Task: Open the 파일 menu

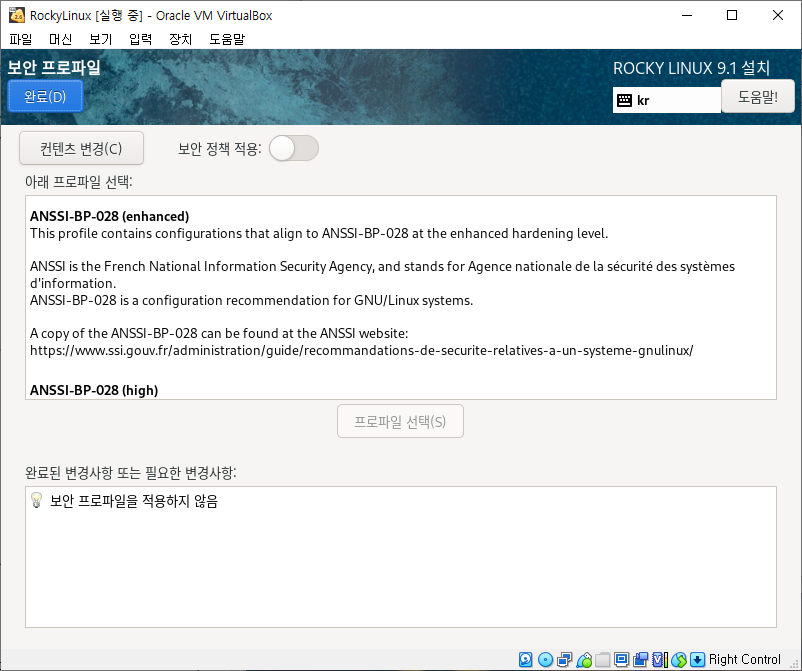Action: (x=20, y=39)
